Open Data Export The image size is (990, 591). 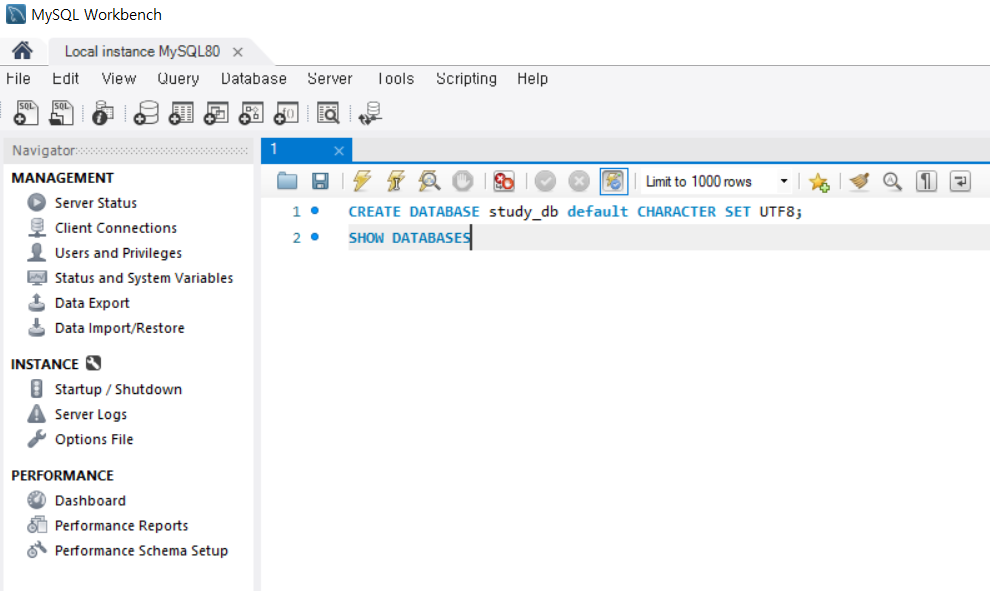92,303
